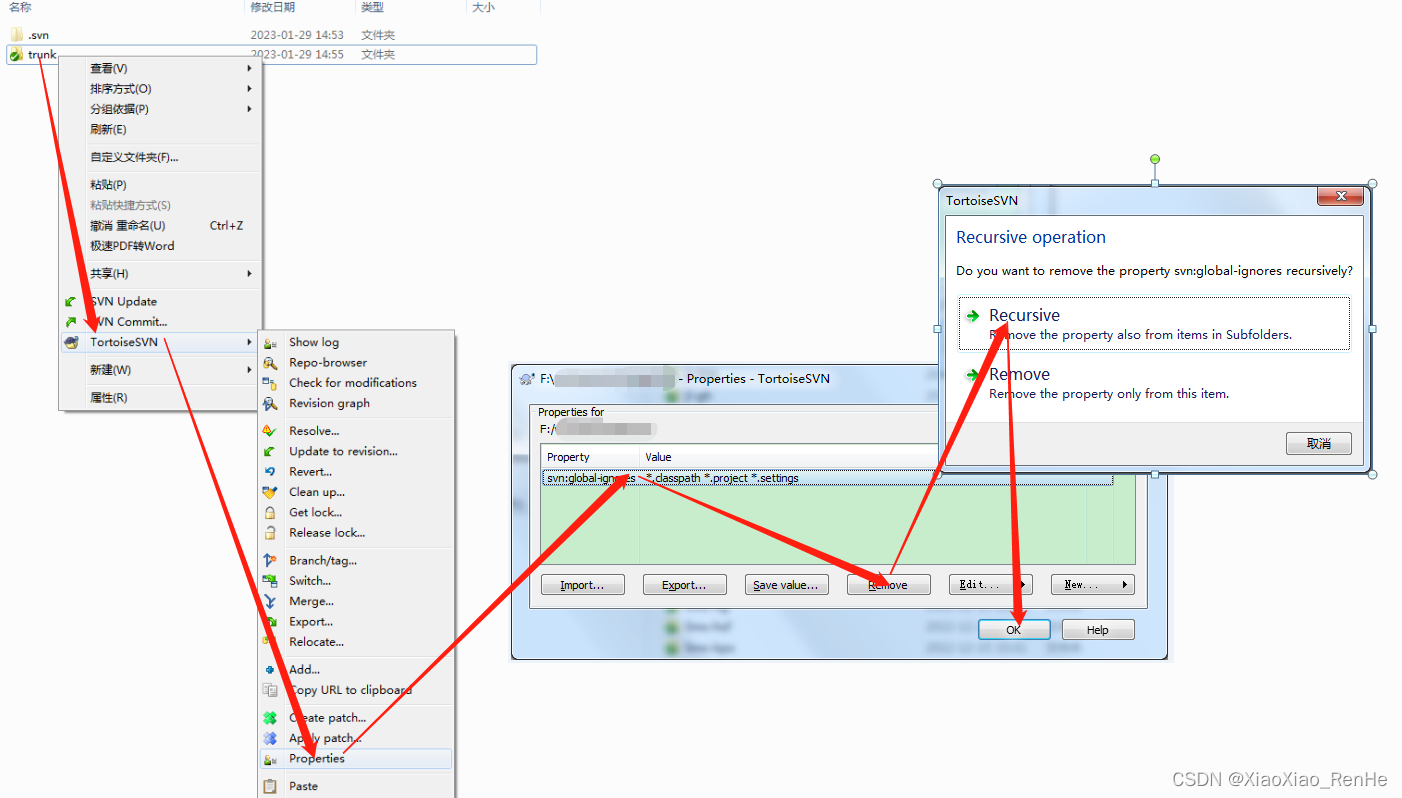Click the Show log icon
This screenshot has height=798, width=1402.
click(270, 342)
